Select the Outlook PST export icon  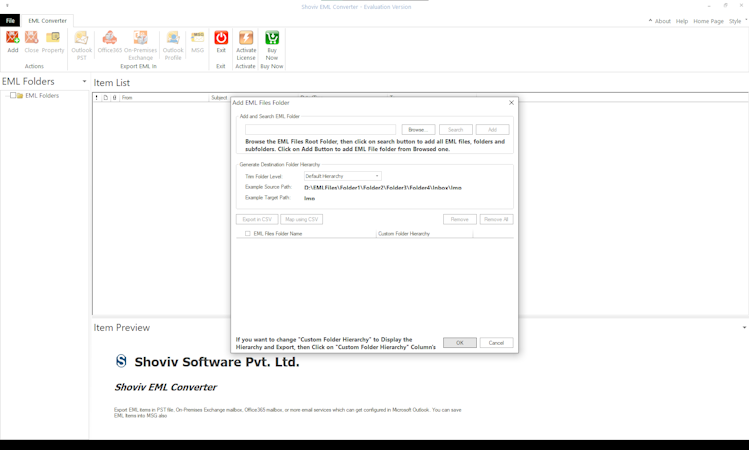click(82, 37)
